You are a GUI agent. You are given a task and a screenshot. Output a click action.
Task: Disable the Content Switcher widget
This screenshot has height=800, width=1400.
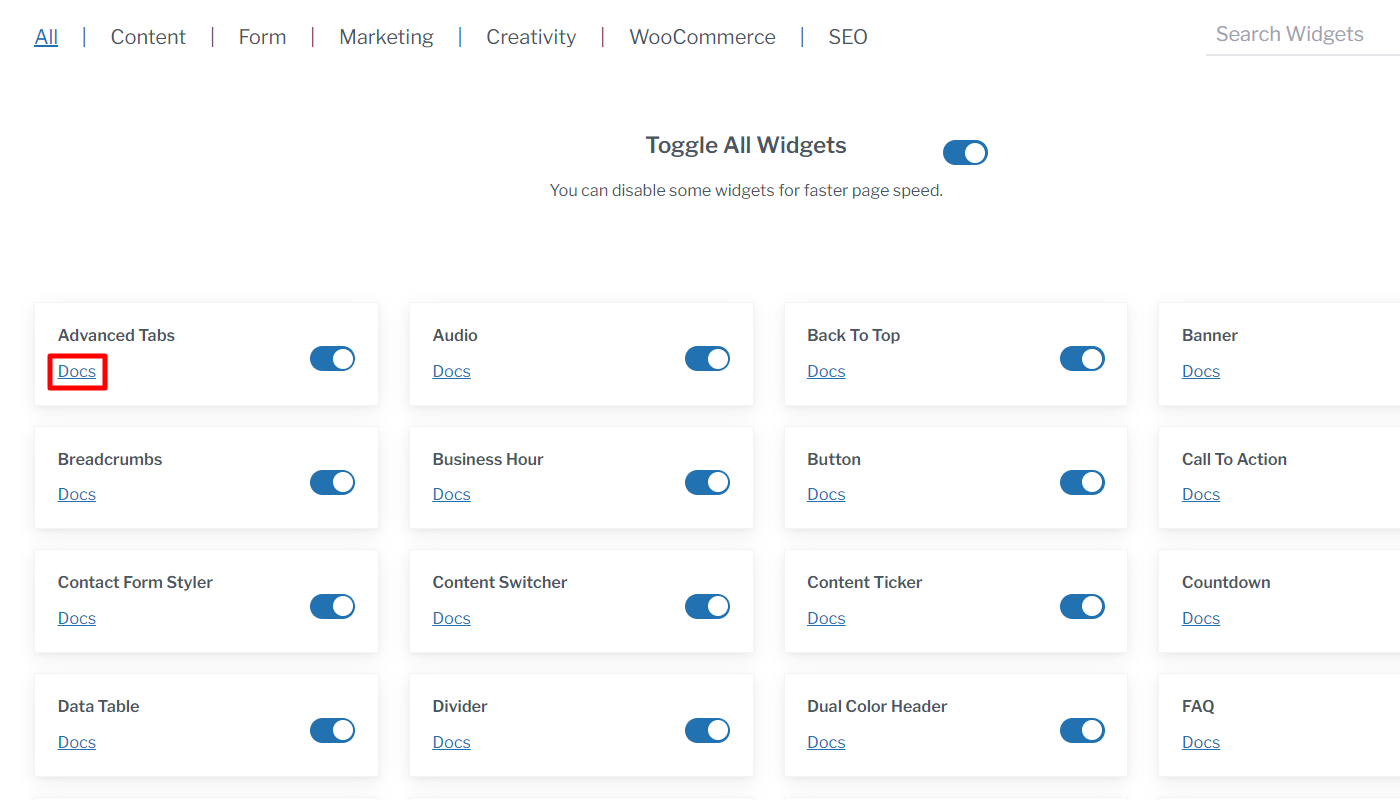tap(707, 606)
